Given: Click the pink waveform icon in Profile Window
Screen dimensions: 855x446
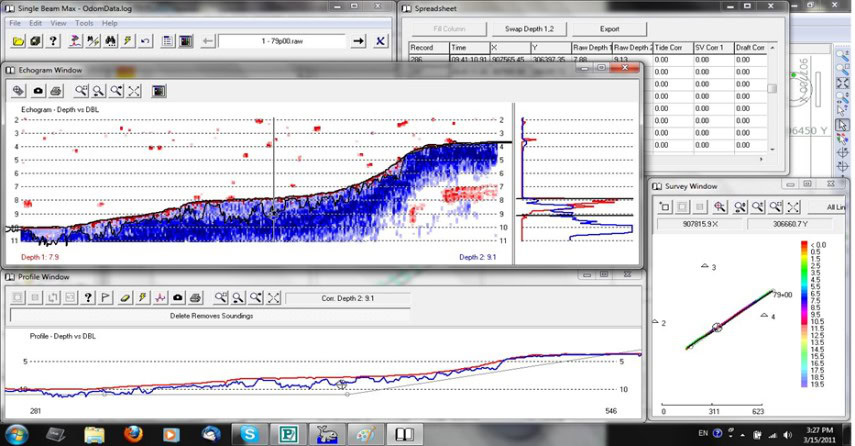Looking at the screenshot, I should pos(160,298).
